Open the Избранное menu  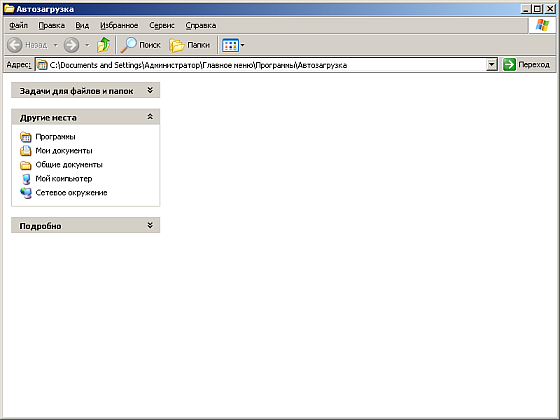(119, 25)
